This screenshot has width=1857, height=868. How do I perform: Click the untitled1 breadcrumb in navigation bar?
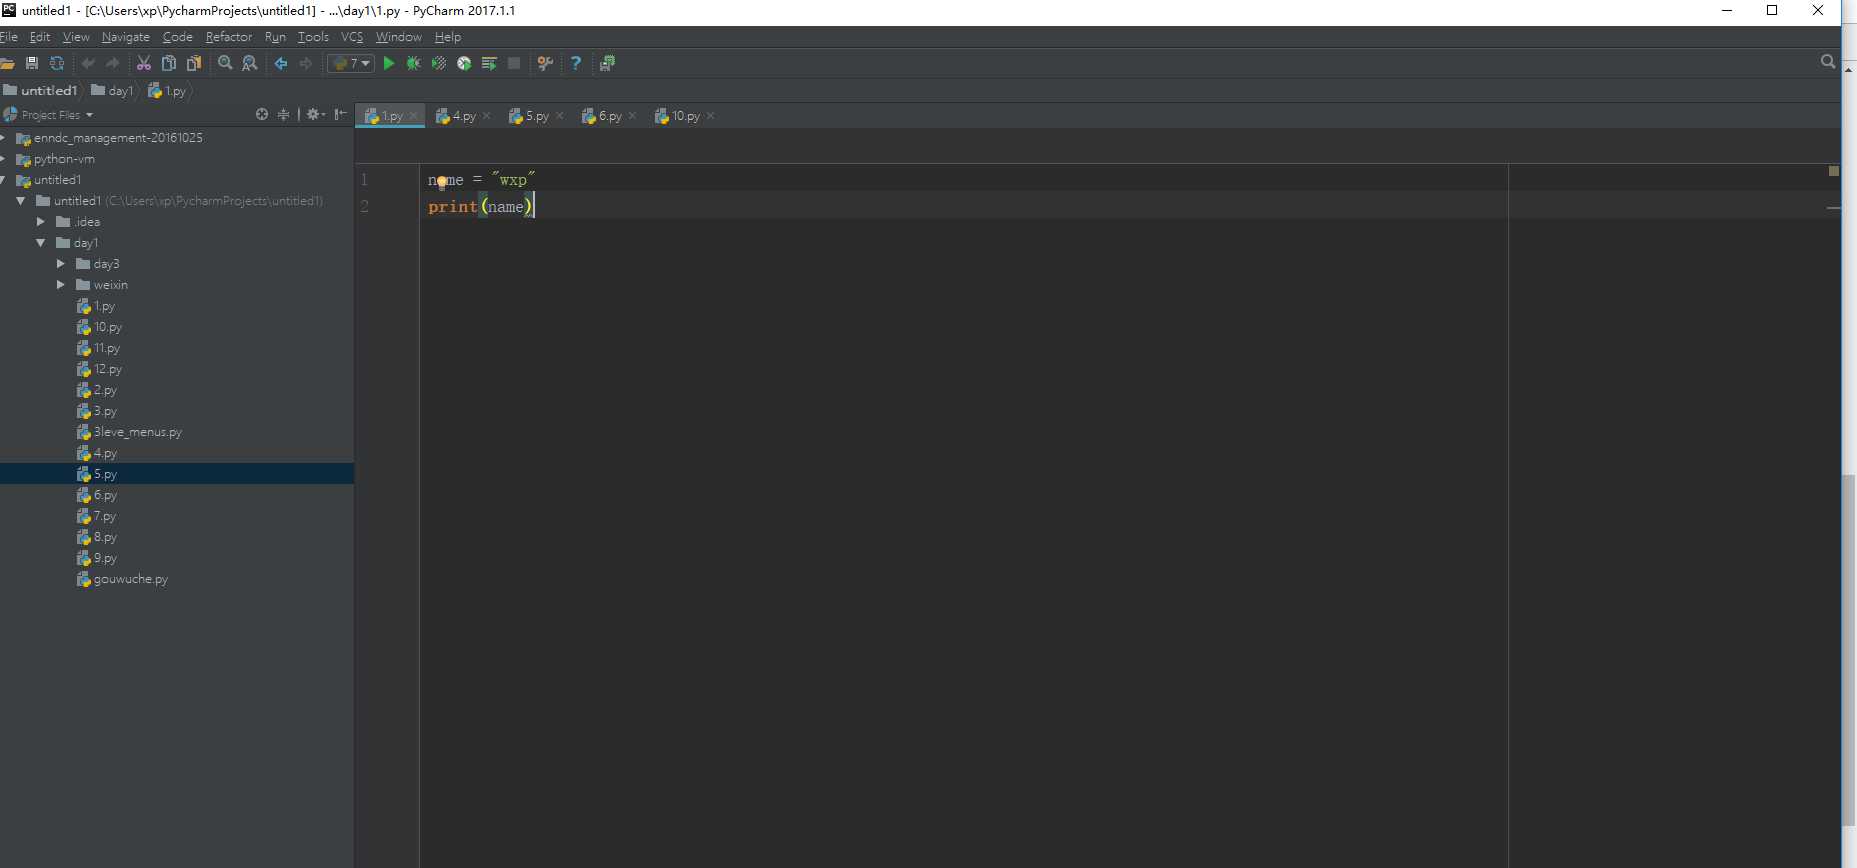tap(40, 91)
